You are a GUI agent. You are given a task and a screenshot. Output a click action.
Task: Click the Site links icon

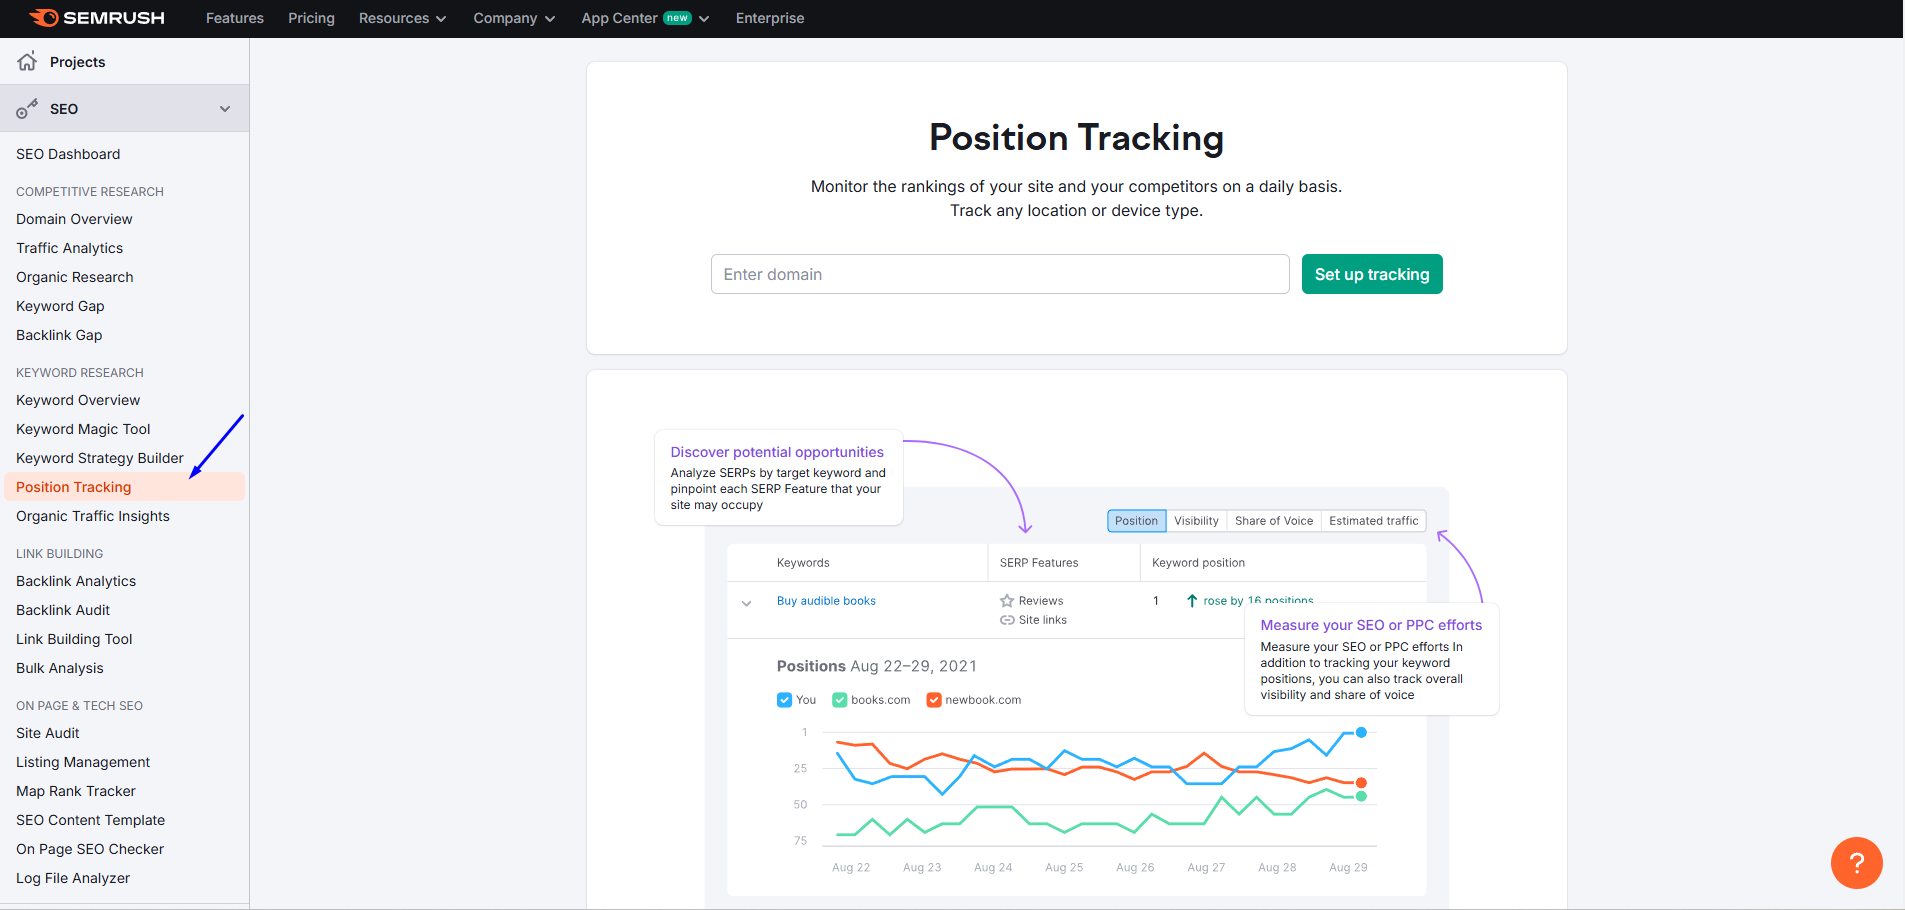[1007, 620]
